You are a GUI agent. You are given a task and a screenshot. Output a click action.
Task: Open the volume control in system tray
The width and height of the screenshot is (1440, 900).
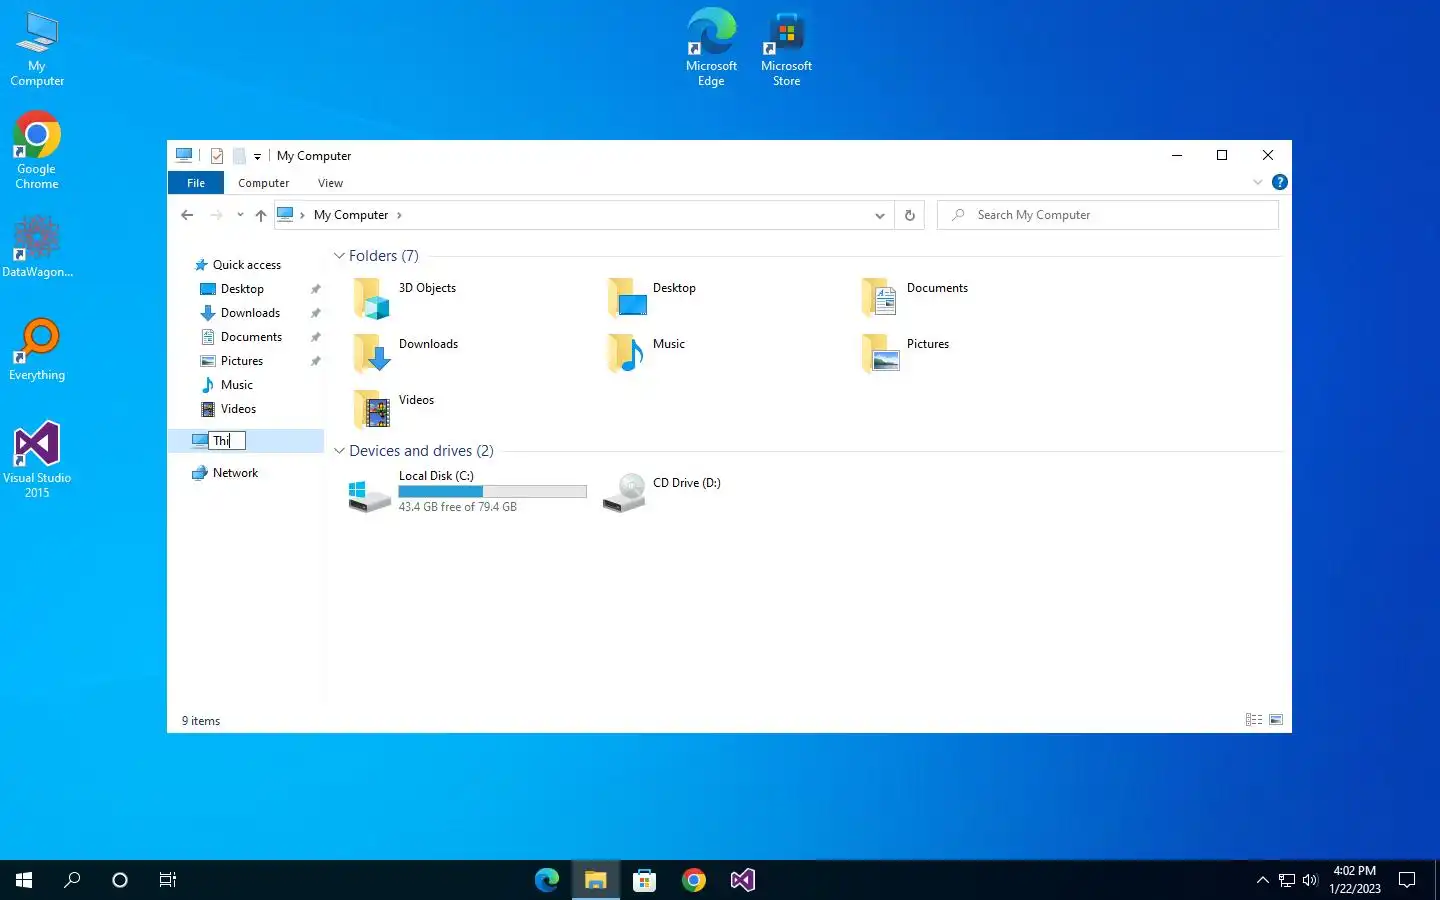point(1310,880)
